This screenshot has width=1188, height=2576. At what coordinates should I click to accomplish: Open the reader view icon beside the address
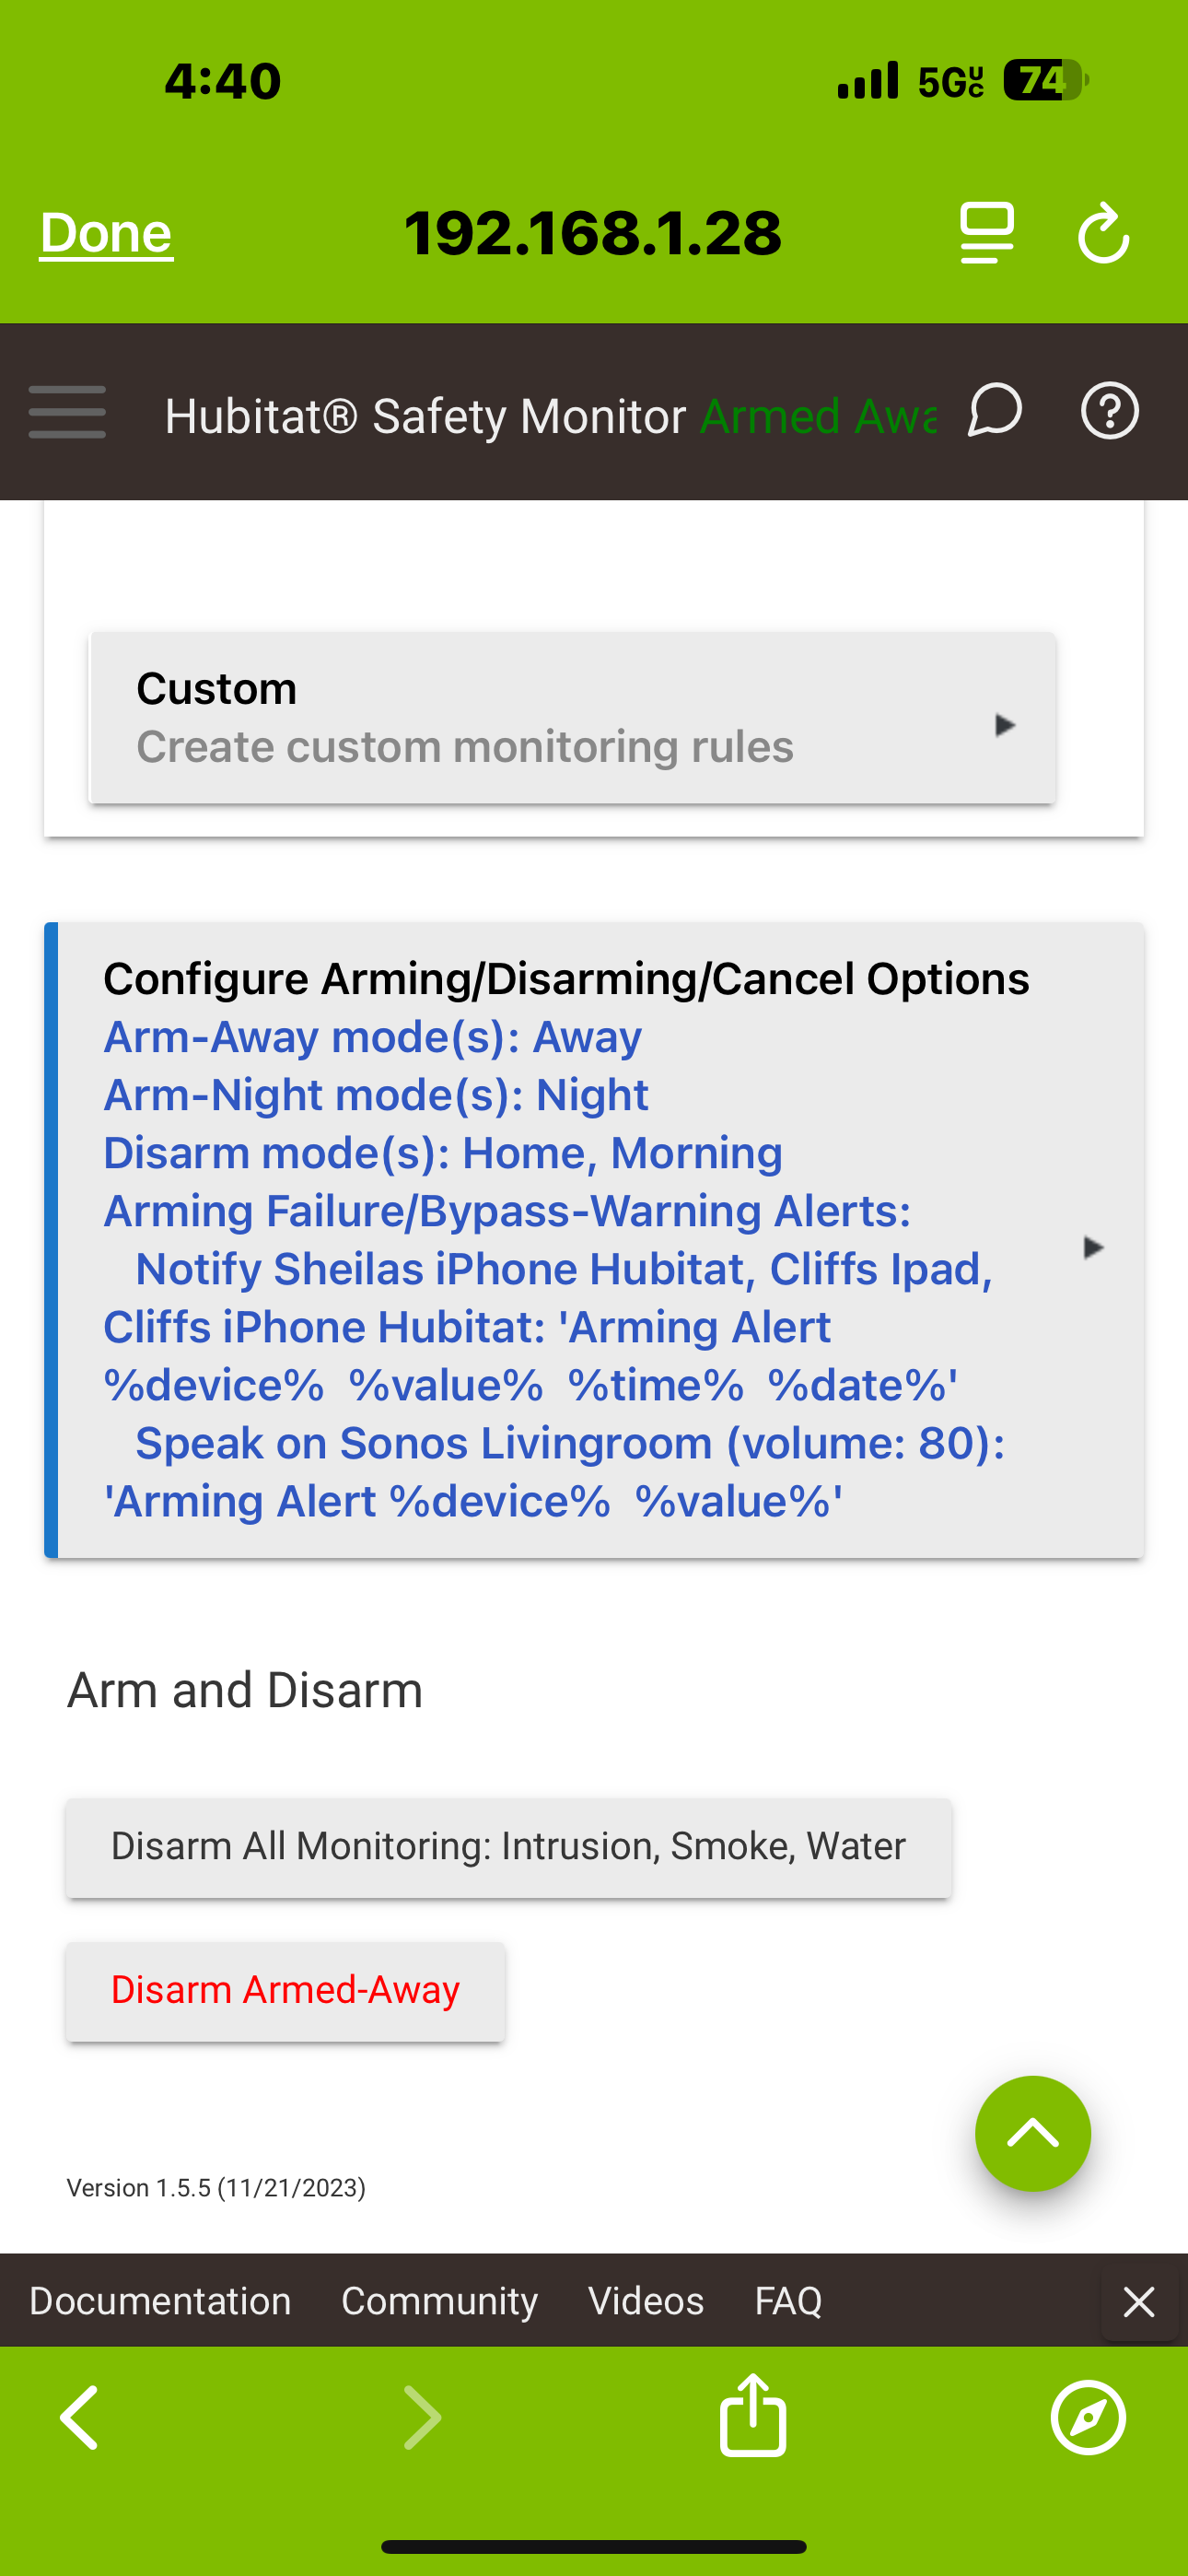click(986, 233)
